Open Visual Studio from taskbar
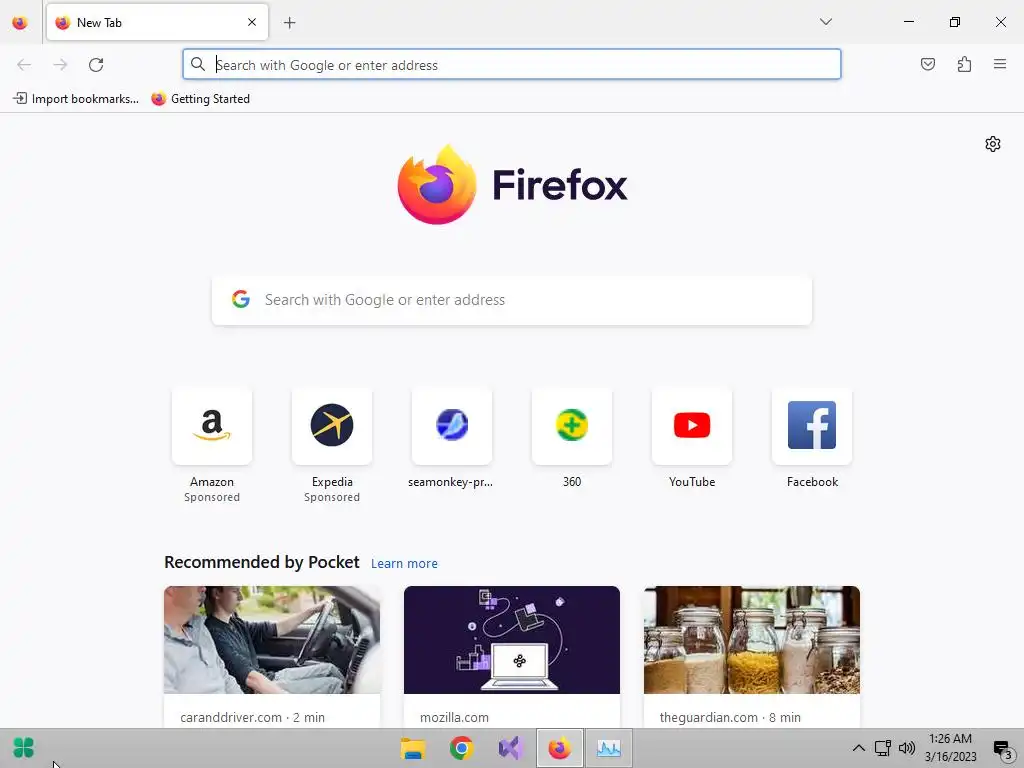This screenshot has height=768, width=1024. tap(510, 748)
